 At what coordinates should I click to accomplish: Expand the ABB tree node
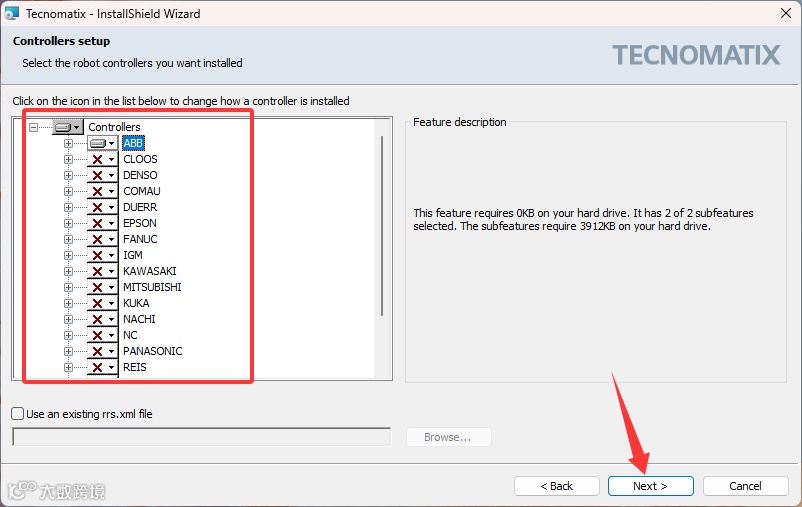(68, 143)
